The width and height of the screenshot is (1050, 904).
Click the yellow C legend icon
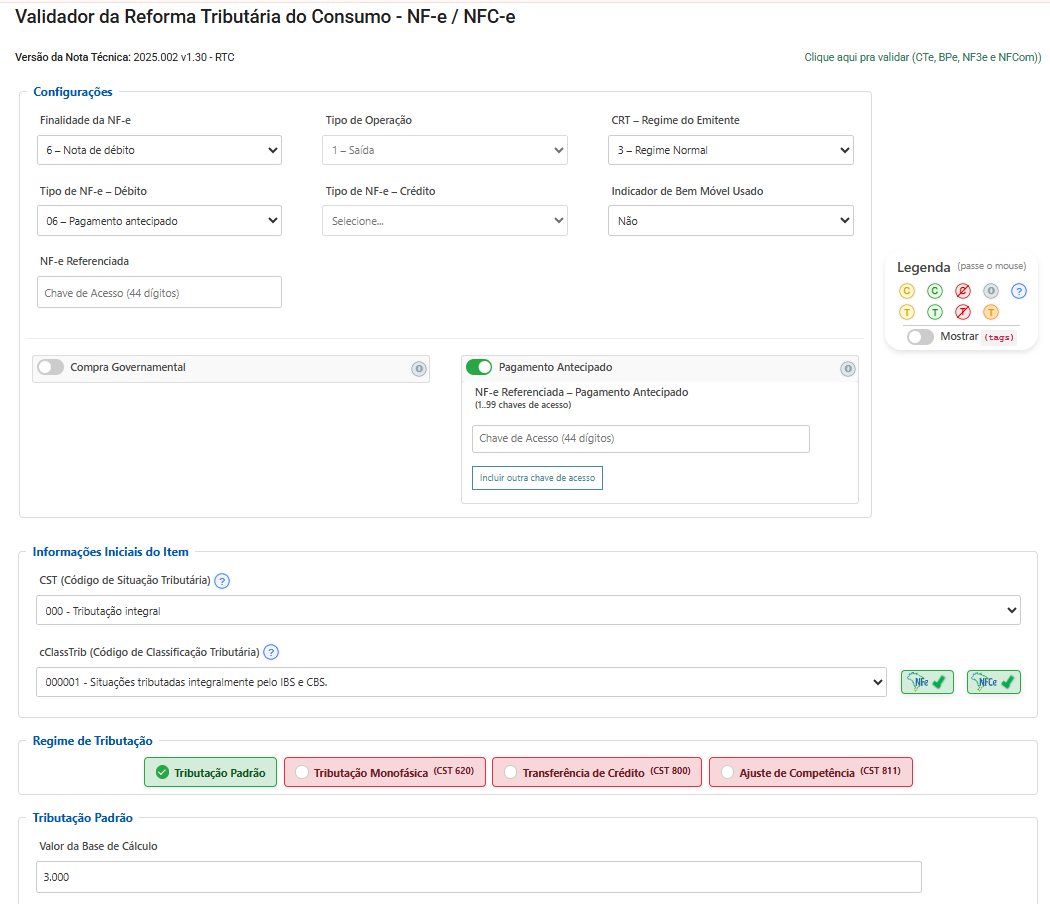pos(907,291)
